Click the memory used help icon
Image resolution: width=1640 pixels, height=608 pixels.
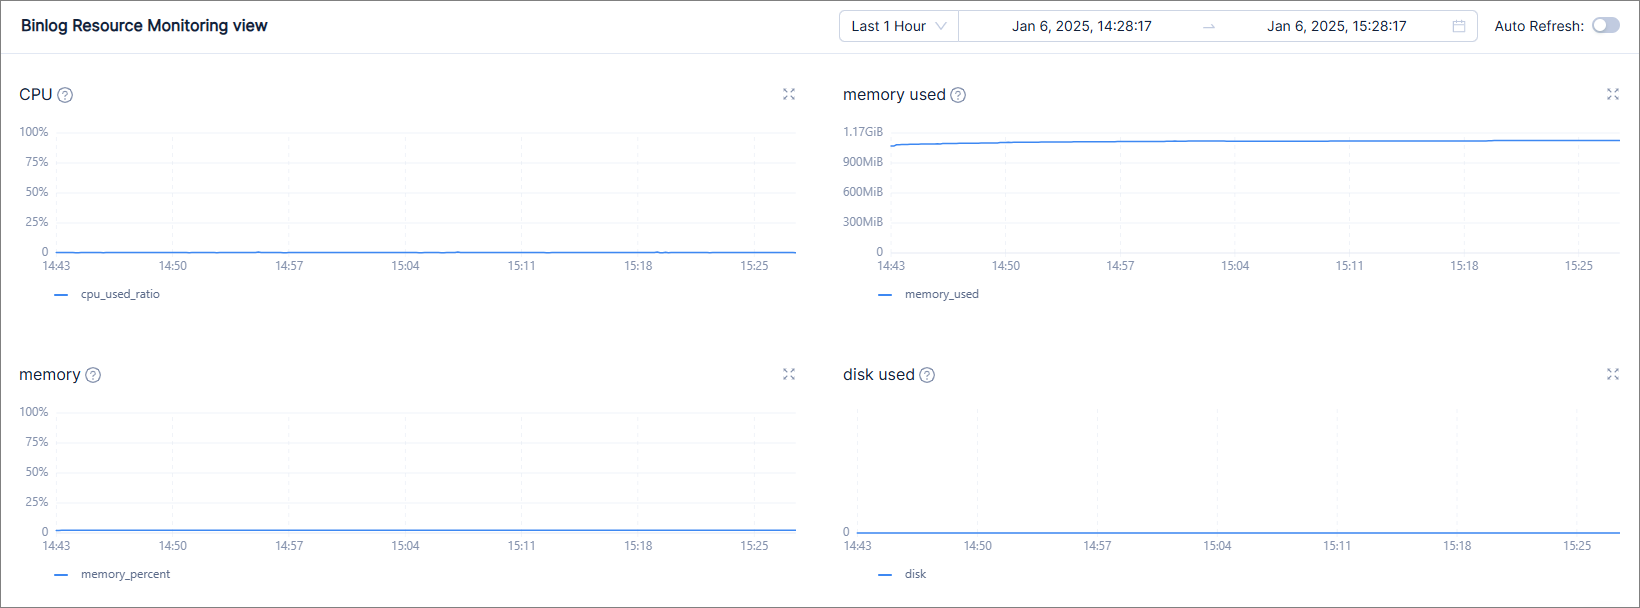click(x=958, y=95)
